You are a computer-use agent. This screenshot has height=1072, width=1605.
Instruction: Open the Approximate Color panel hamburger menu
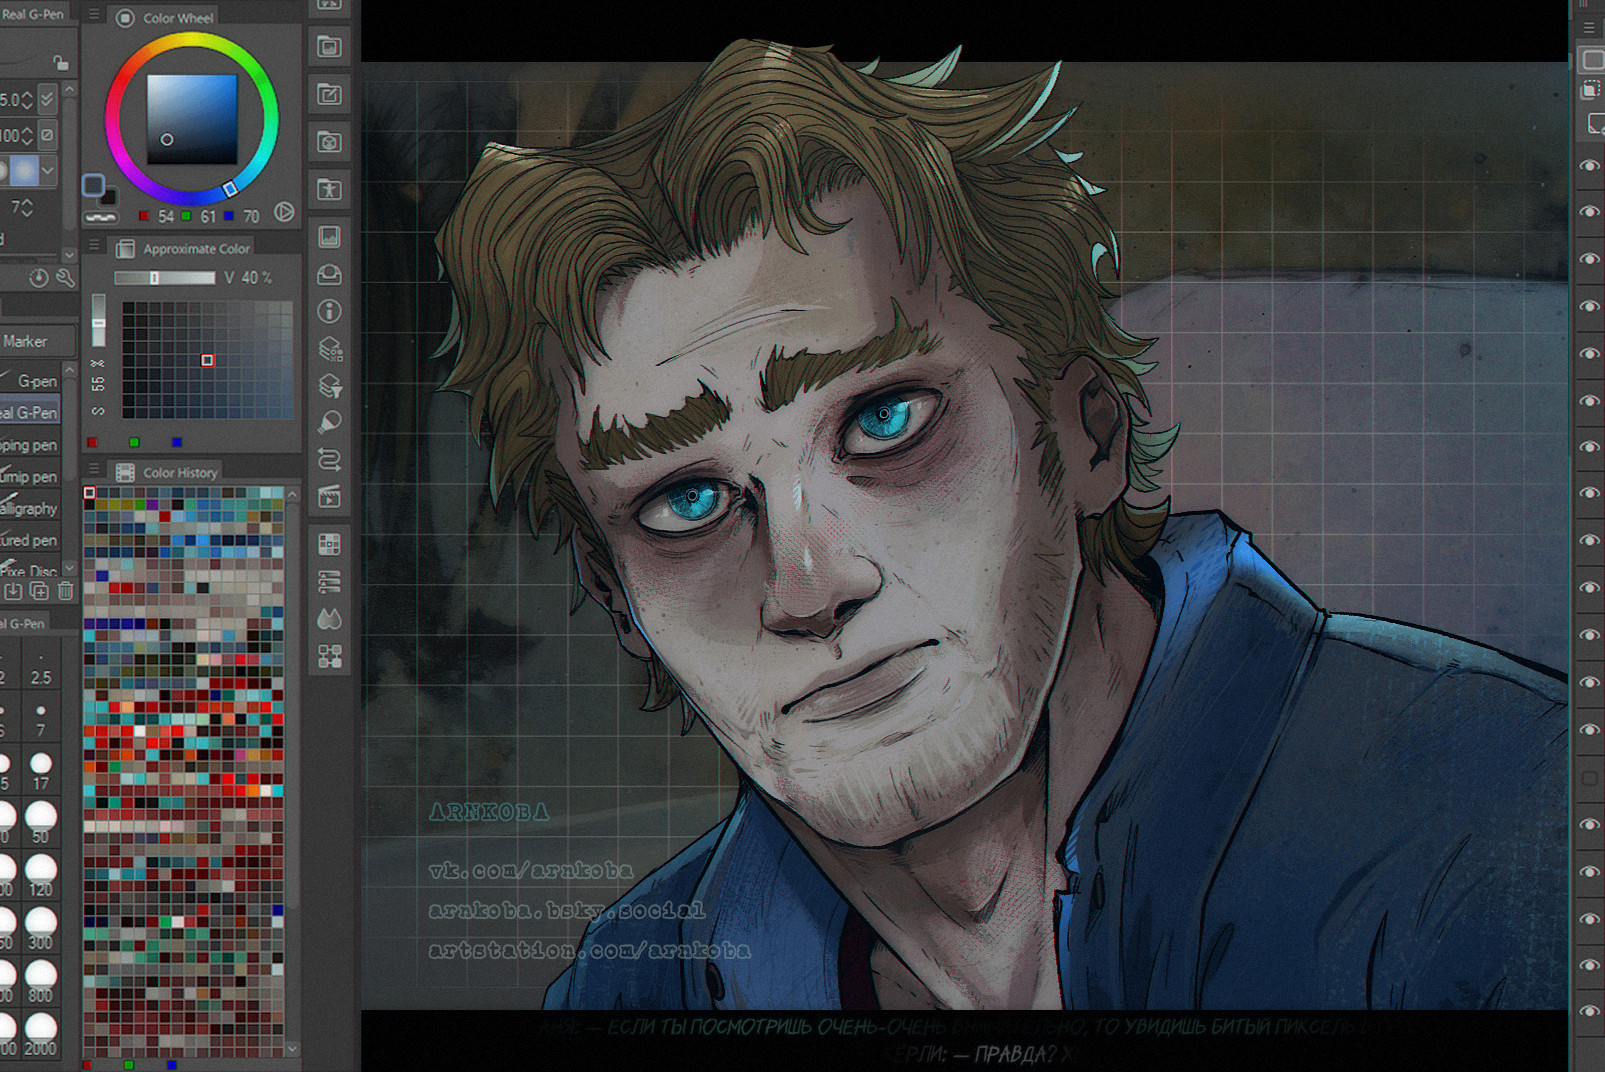click(94, 245)
